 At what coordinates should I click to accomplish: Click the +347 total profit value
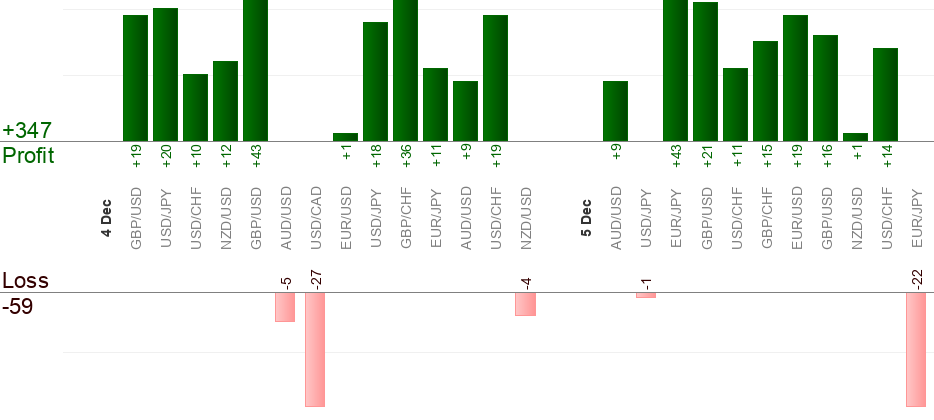point(27,130)
